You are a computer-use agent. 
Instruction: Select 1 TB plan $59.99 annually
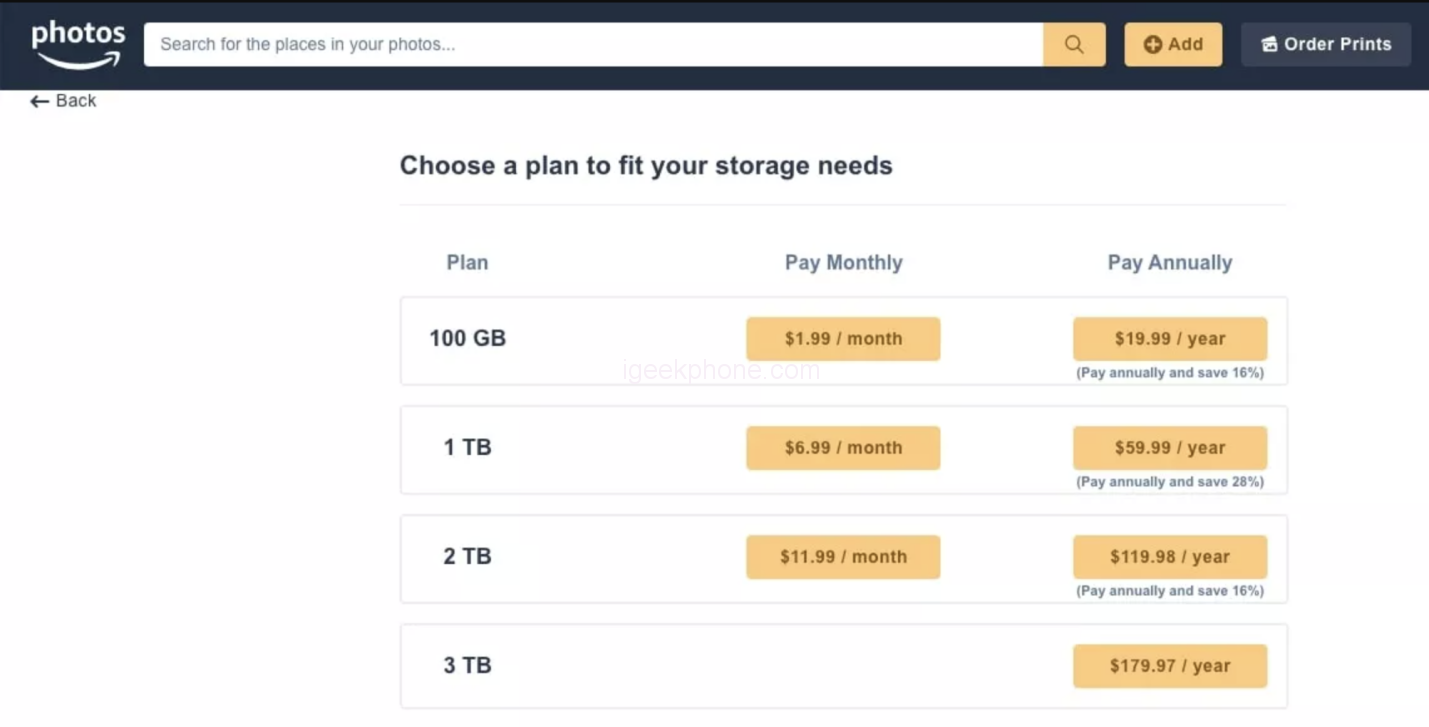pyautogui.click(x=1170, y=448)
